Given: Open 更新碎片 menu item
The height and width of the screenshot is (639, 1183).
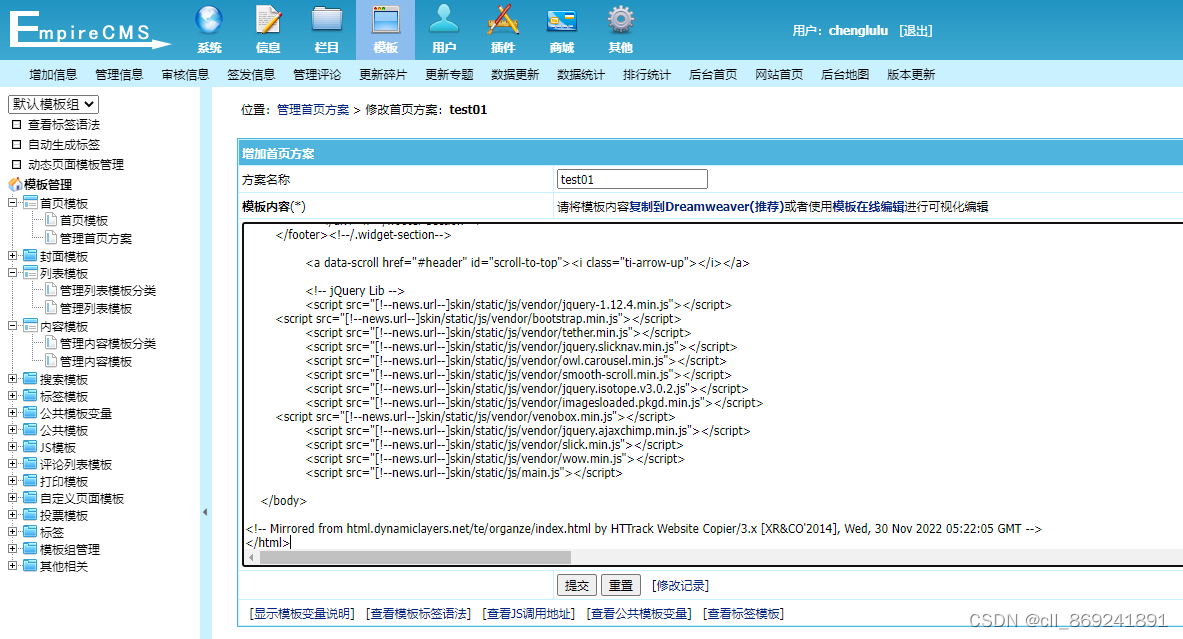Looking at the screenshot, I should (383, 75).
